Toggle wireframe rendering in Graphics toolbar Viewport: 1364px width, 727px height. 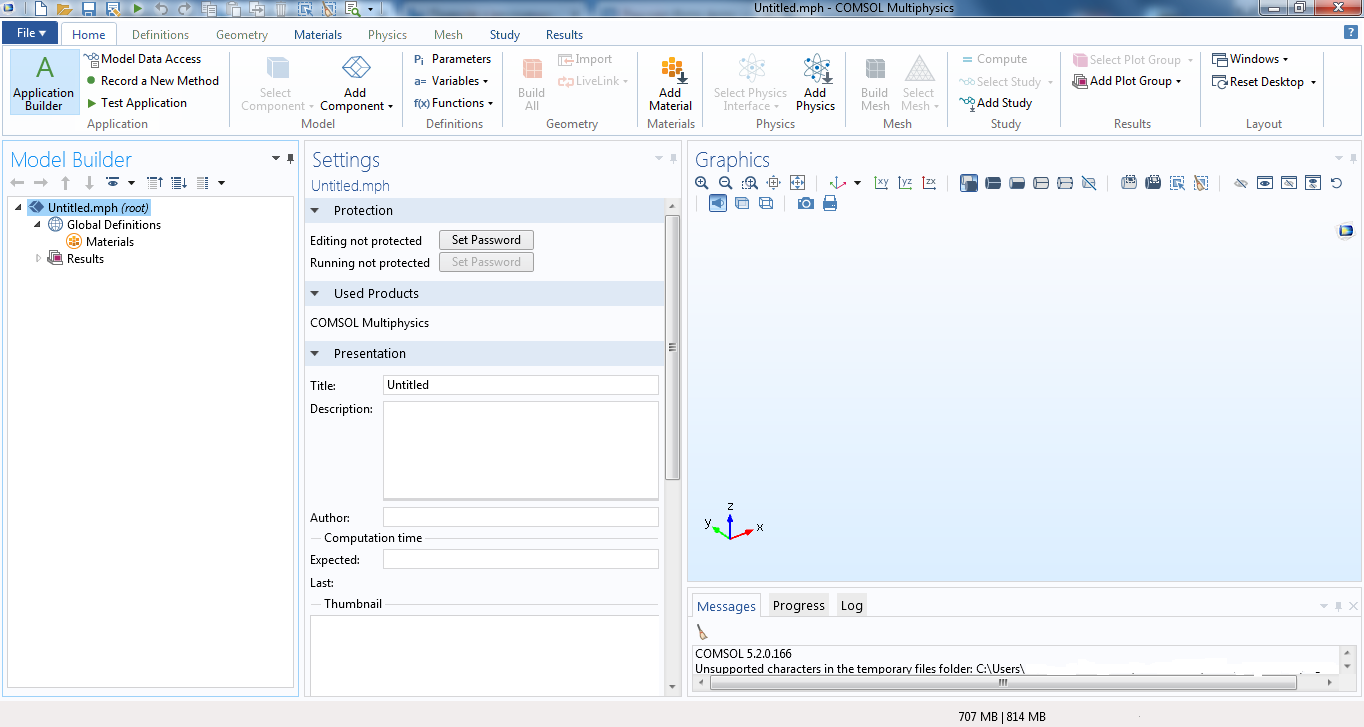coord(766,204)
